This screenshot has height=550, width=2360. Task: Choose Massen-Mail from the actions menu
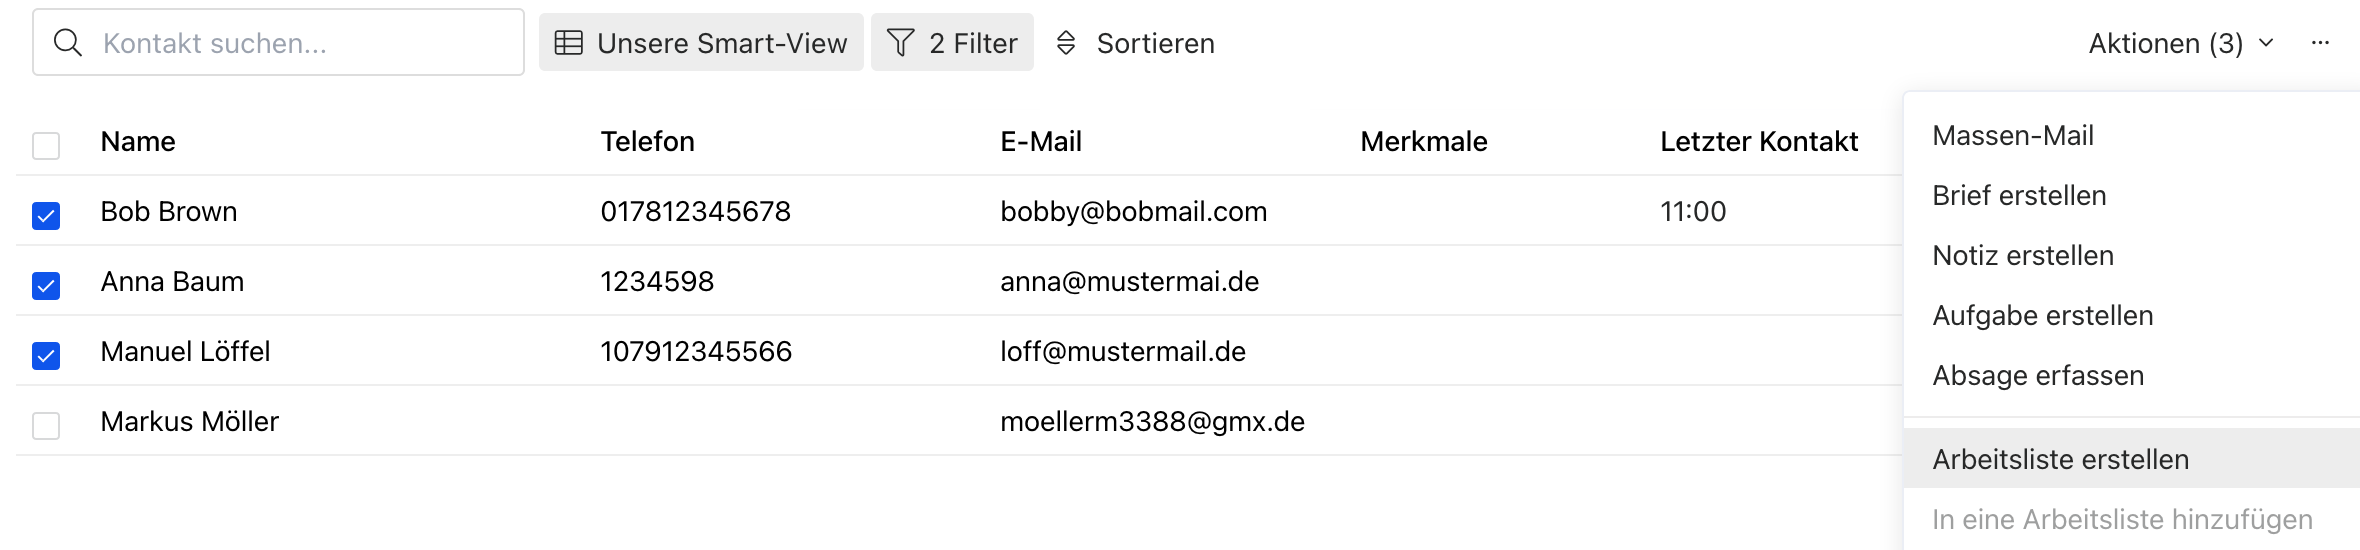click(x=2012, y=135)
